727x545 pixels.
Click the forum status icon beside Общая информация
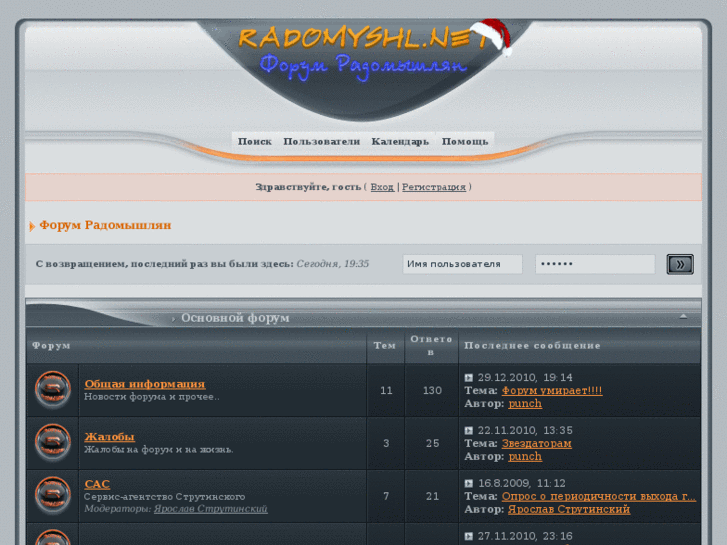pyautogui.click(x=53, y=390)
